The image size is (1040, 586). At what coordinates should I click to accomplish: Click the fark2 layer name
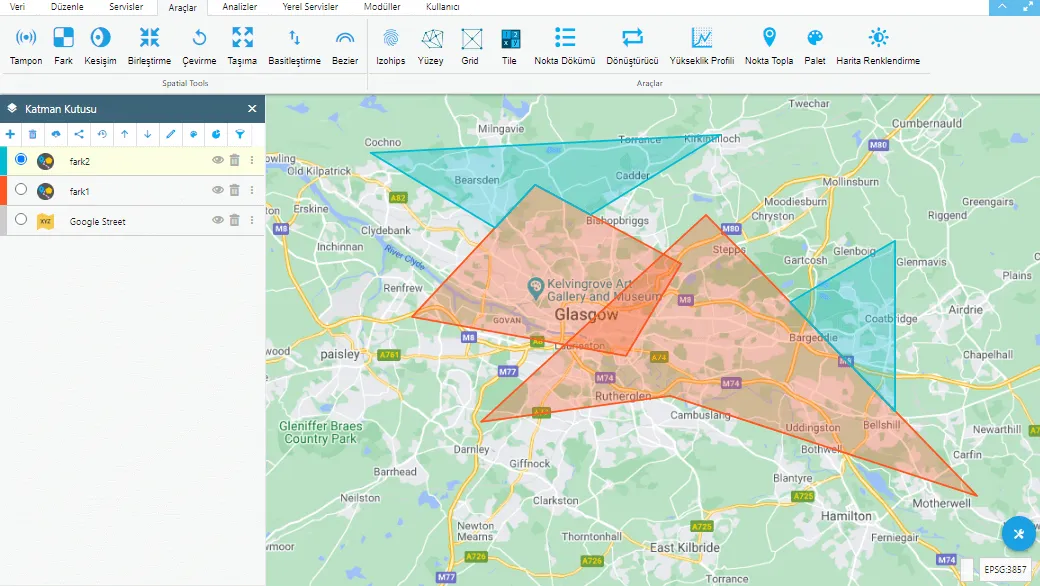80,161
